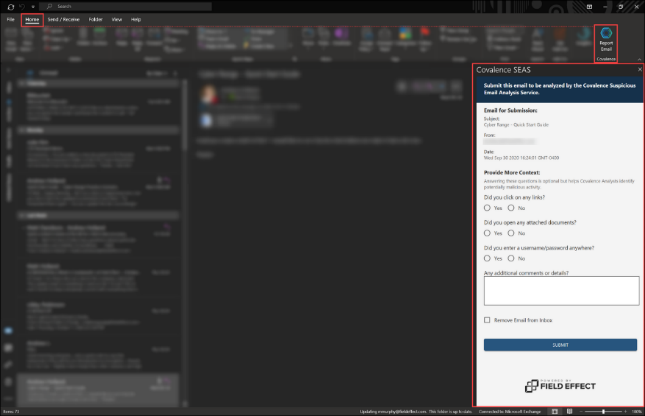Click the zoom slider handle in status bar
This screenshot has height=416, width=645.
(x=603, y=411)
